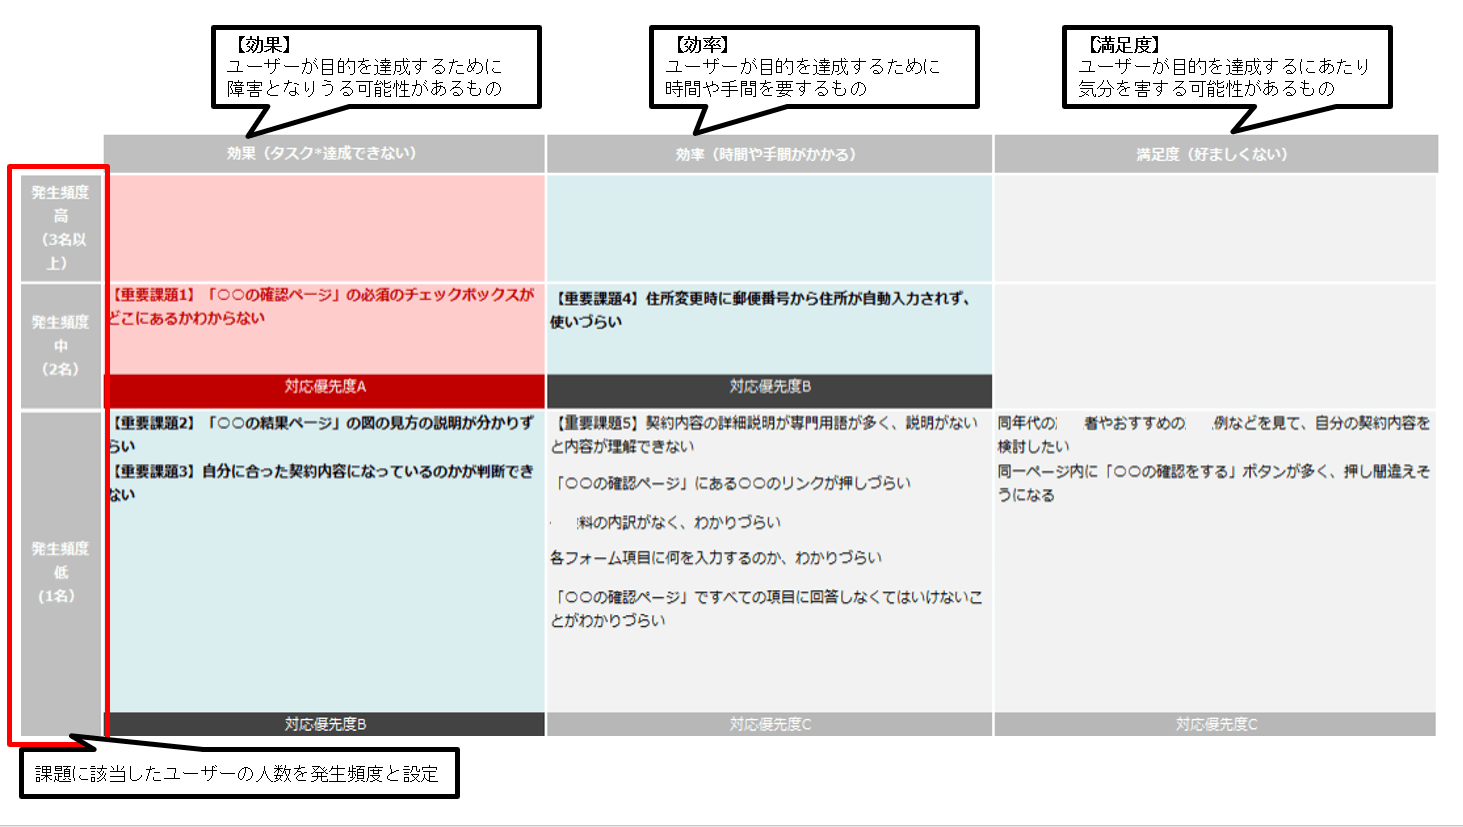Click the bottom callout about 発生頻度と設定

[x=238, y=774]
